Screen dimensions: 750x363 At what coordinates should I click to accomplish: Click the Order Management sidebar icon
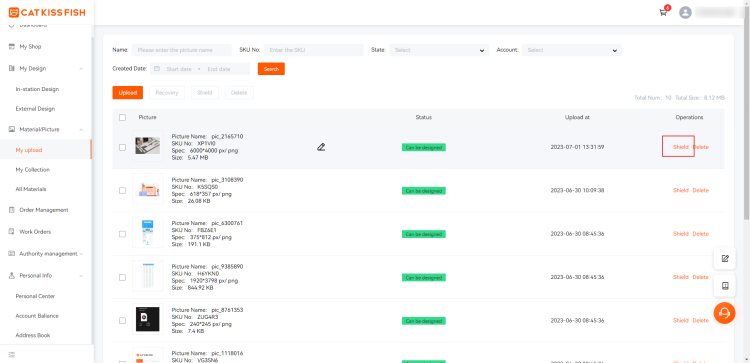tap(12, 210)
